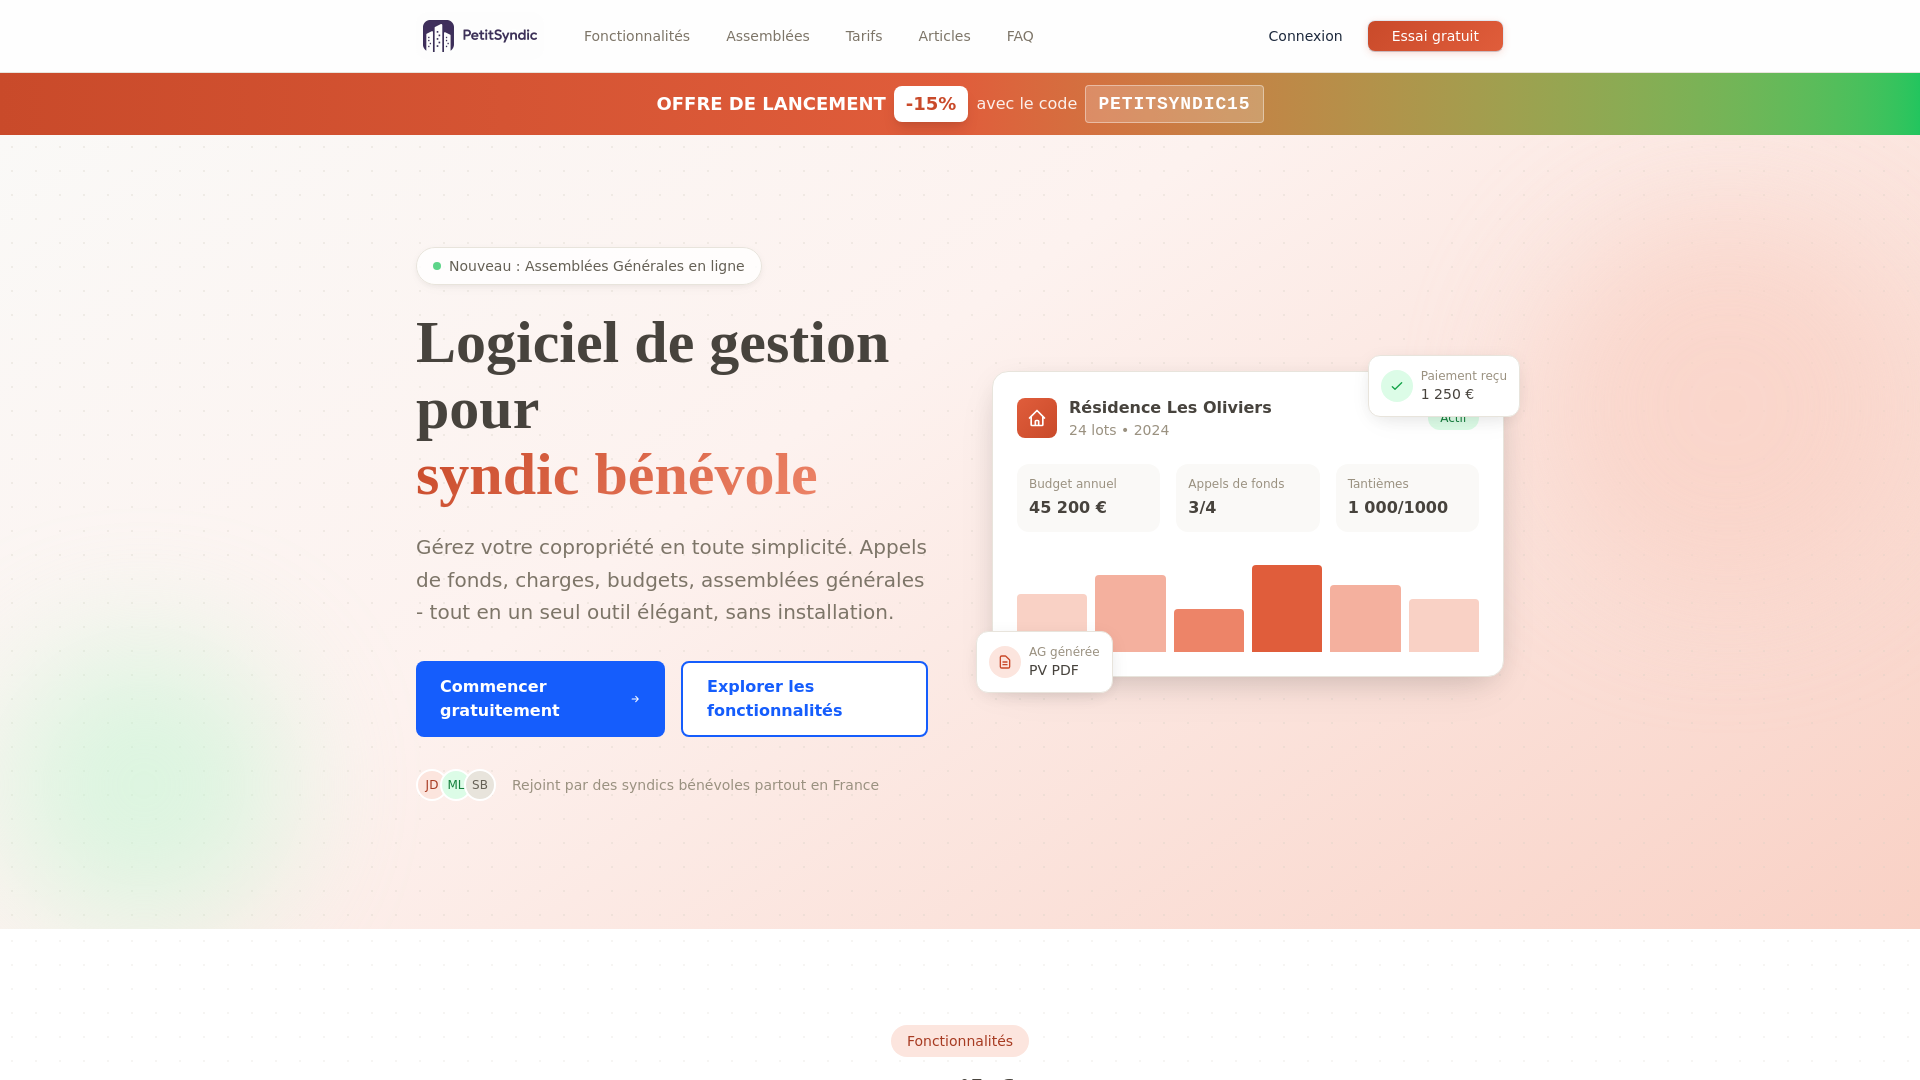Click the Paiement reçu 1 250 € notification
The image size is (1920, 1080).
tap(1444, 386)
